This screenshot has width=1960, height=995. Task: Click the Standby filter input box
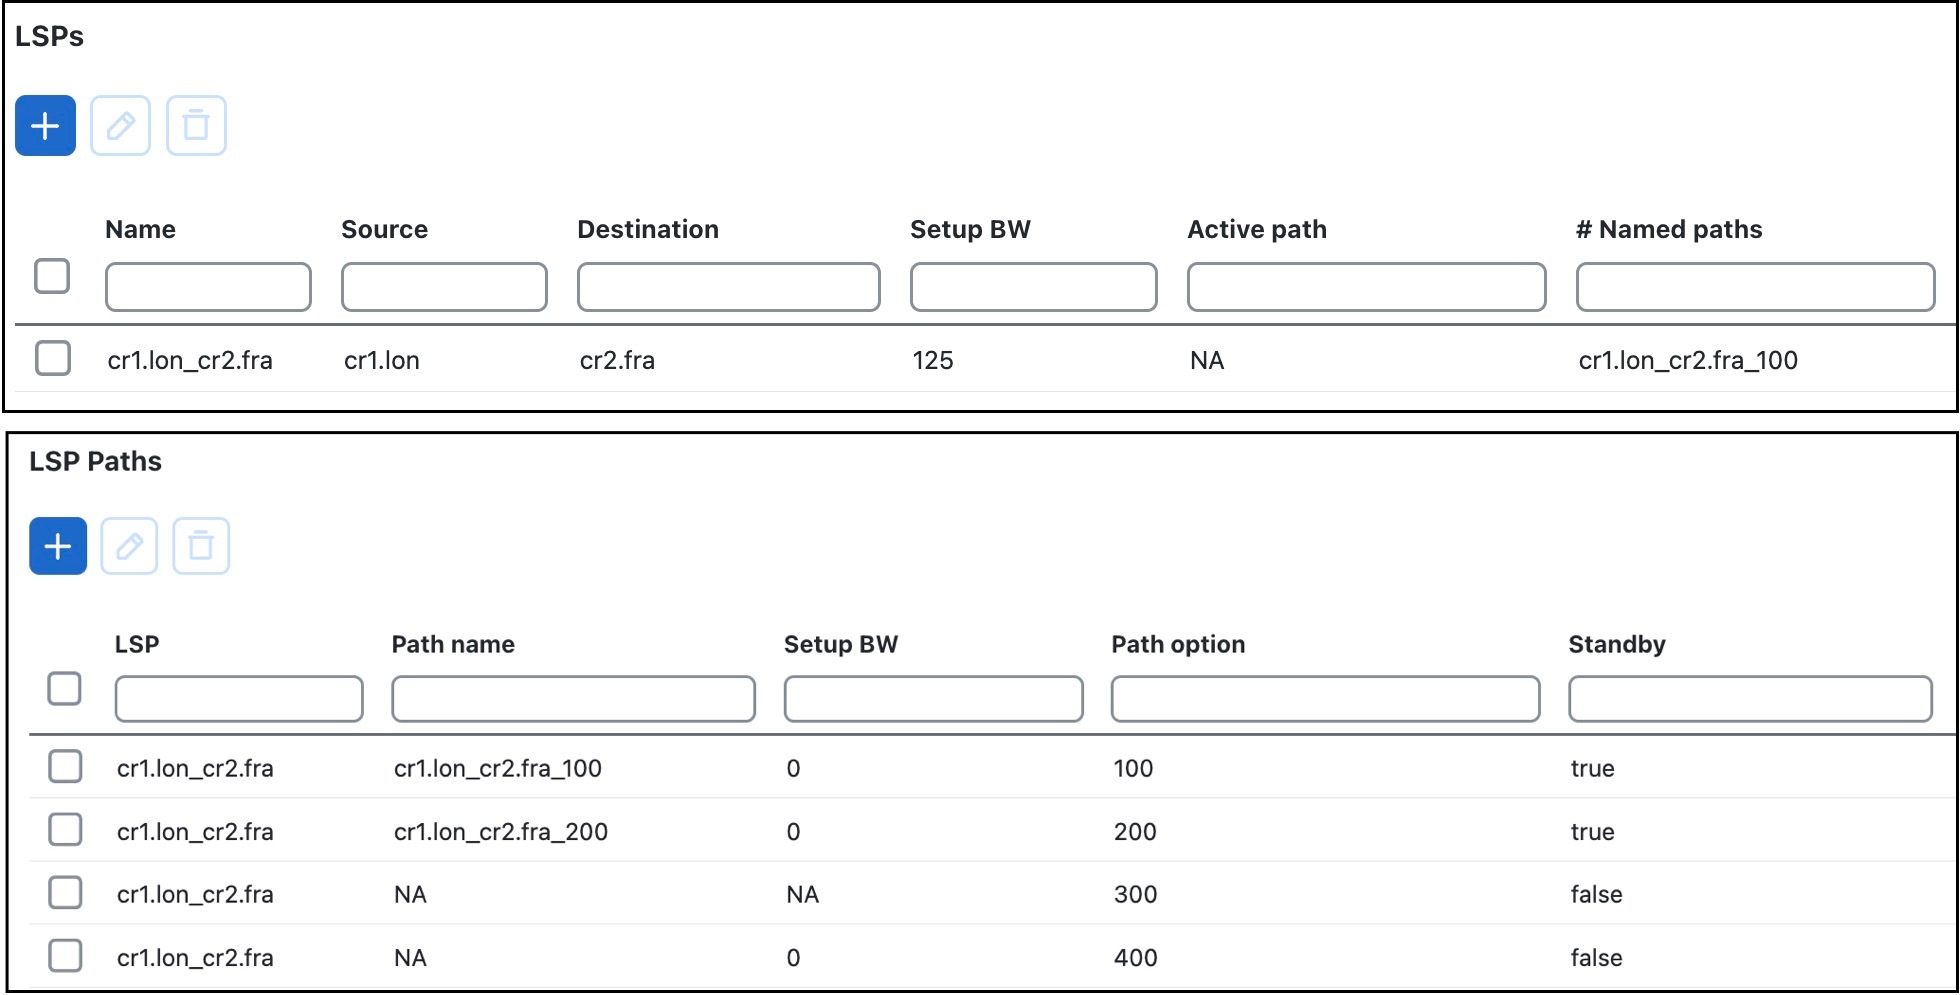point(1749,699)
